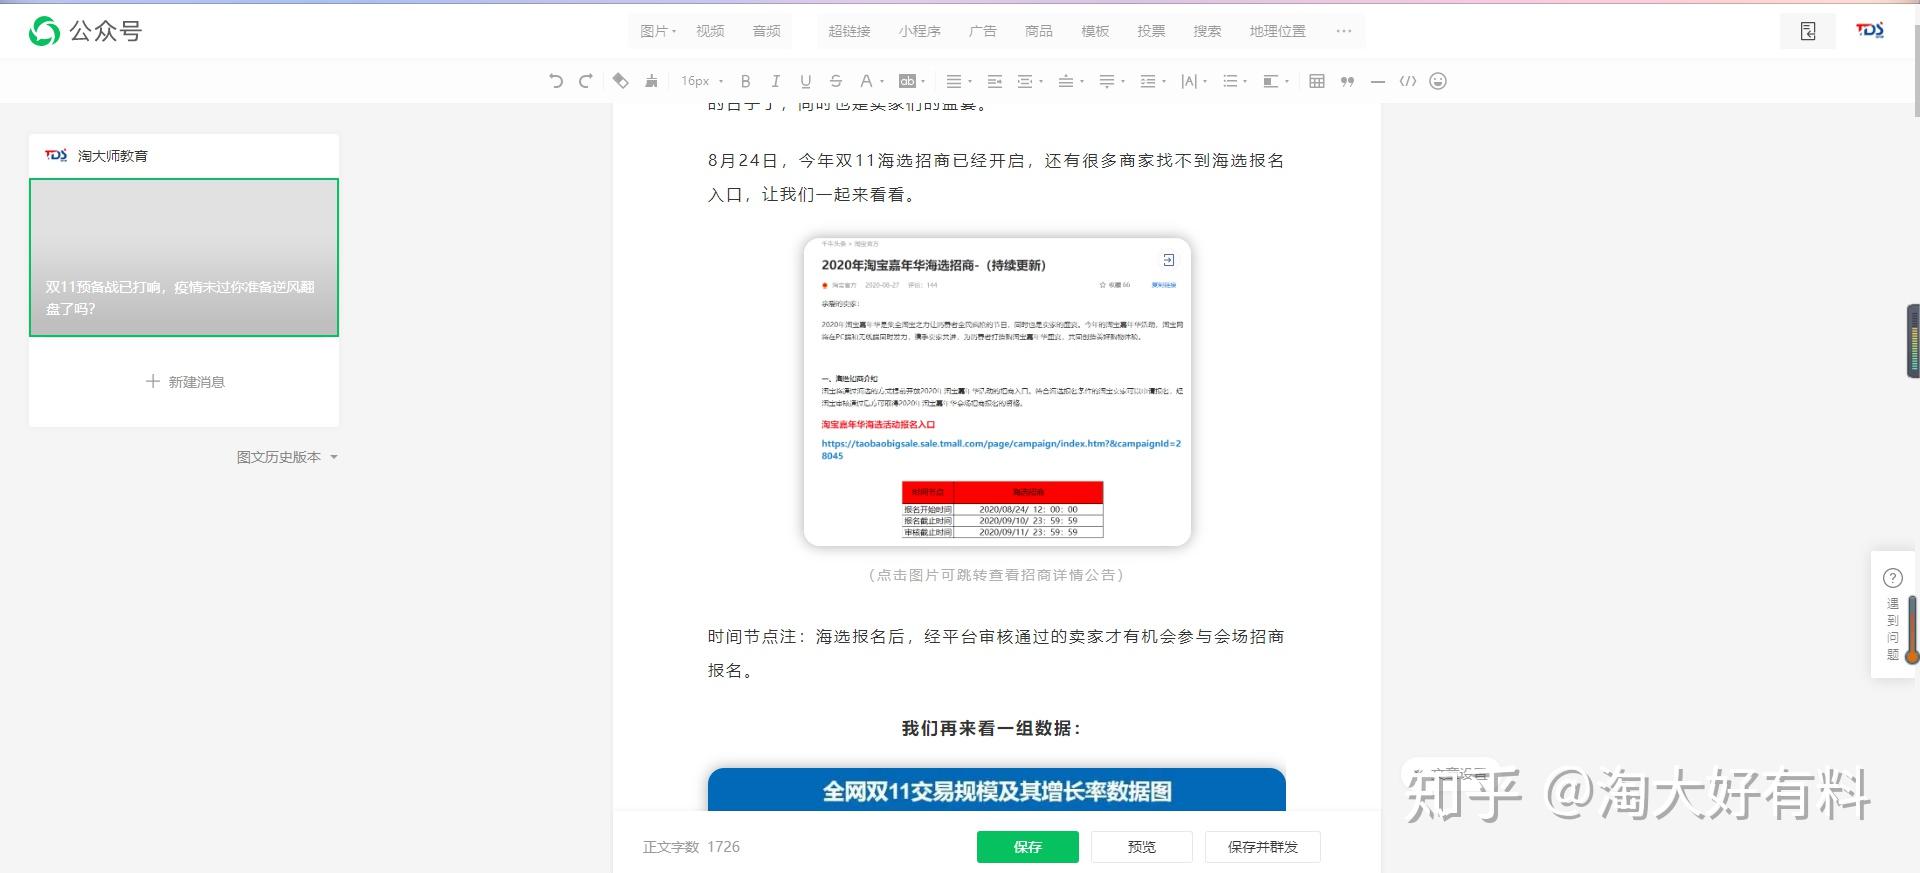Insert a 小程序 card
Image resolution: width=1920 pixels, height=873 pixels.
tap(919, 31)
